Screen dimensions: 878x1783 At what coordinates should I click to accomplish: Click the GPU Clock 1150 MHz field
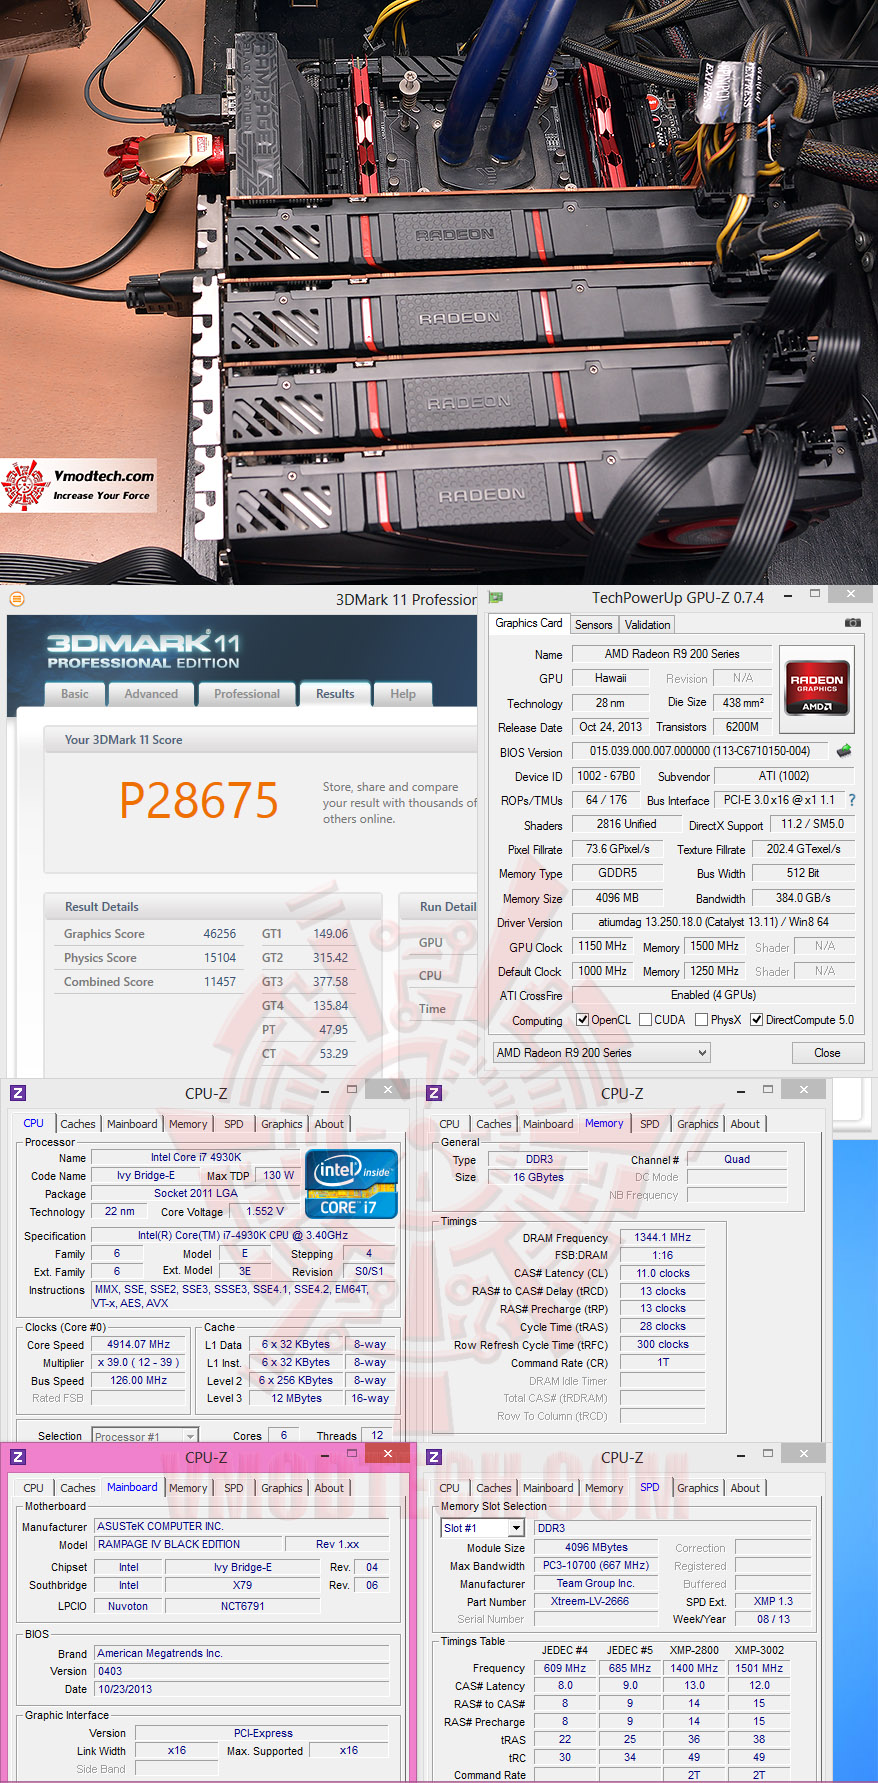point(603,946)
